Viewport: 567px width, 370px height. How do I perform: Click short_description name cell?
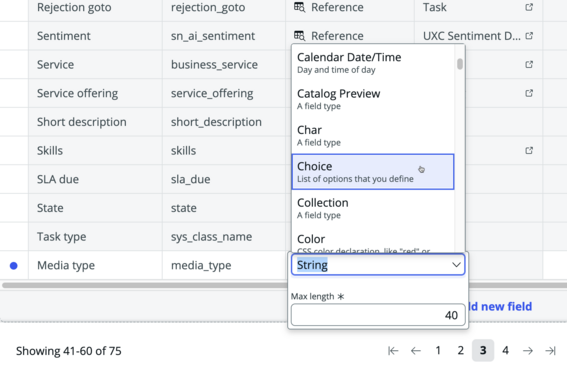tap(224, 122)
